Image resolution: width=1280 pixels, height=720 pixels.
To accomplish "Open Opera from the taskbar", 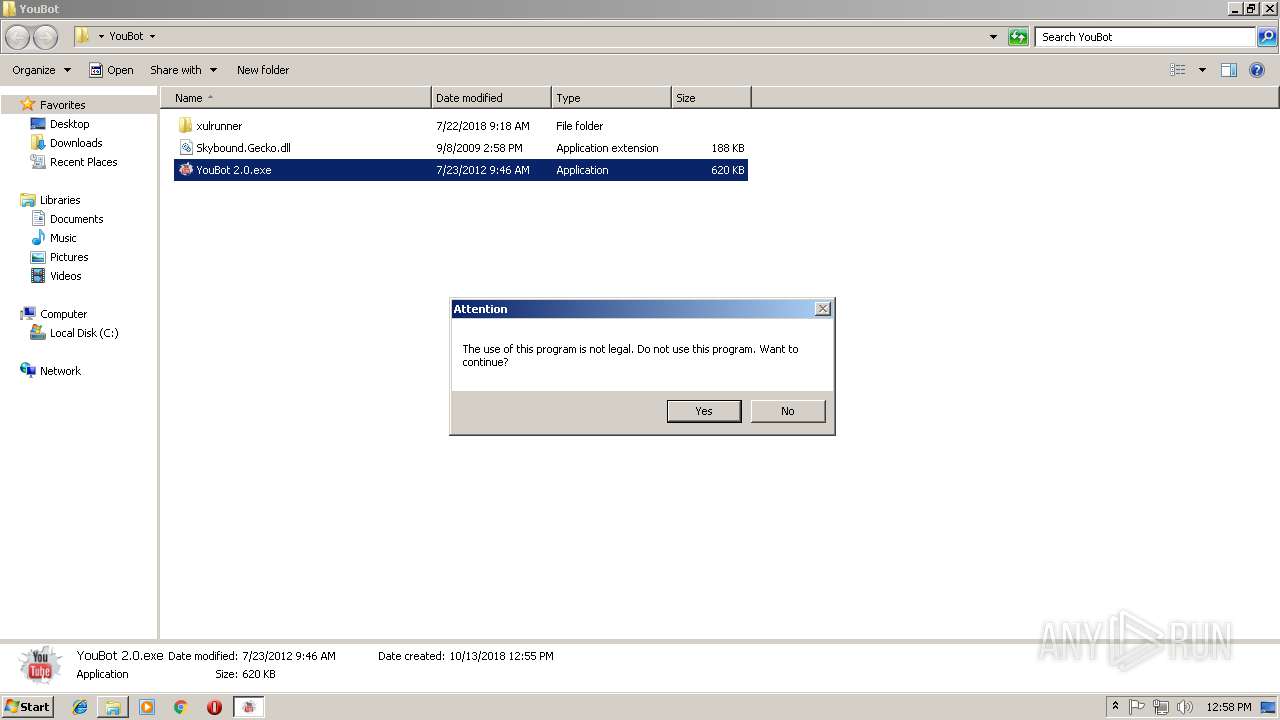I will point(214,707).
